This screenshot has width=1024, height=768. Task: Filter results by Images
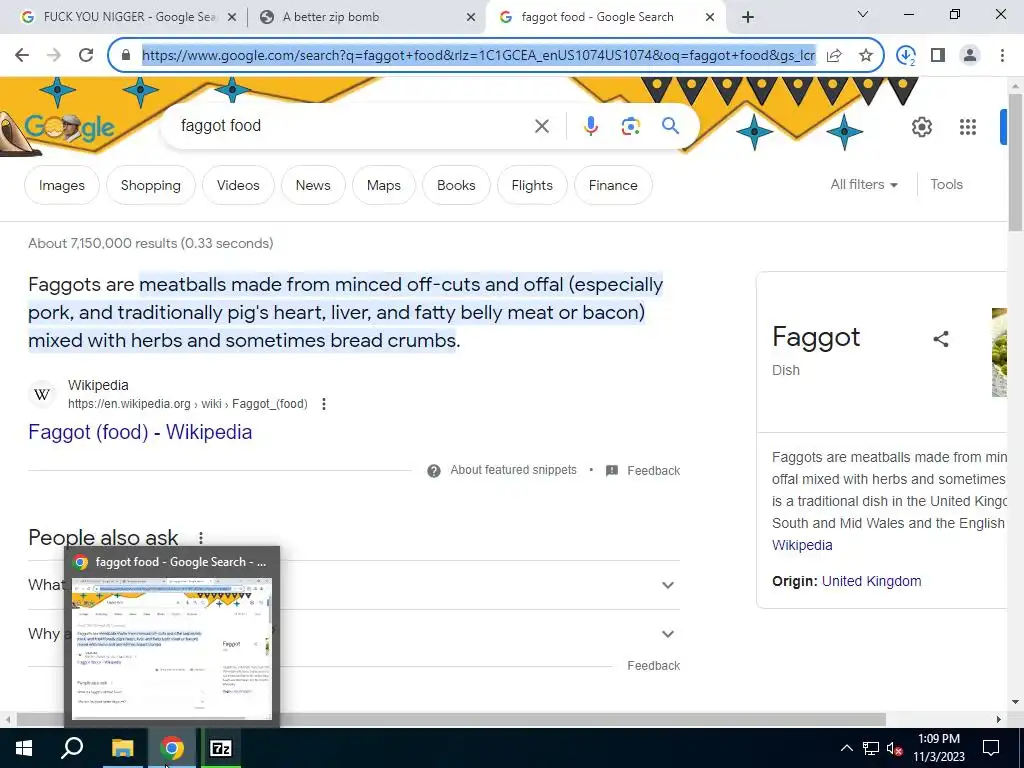(x=61, y=185)
